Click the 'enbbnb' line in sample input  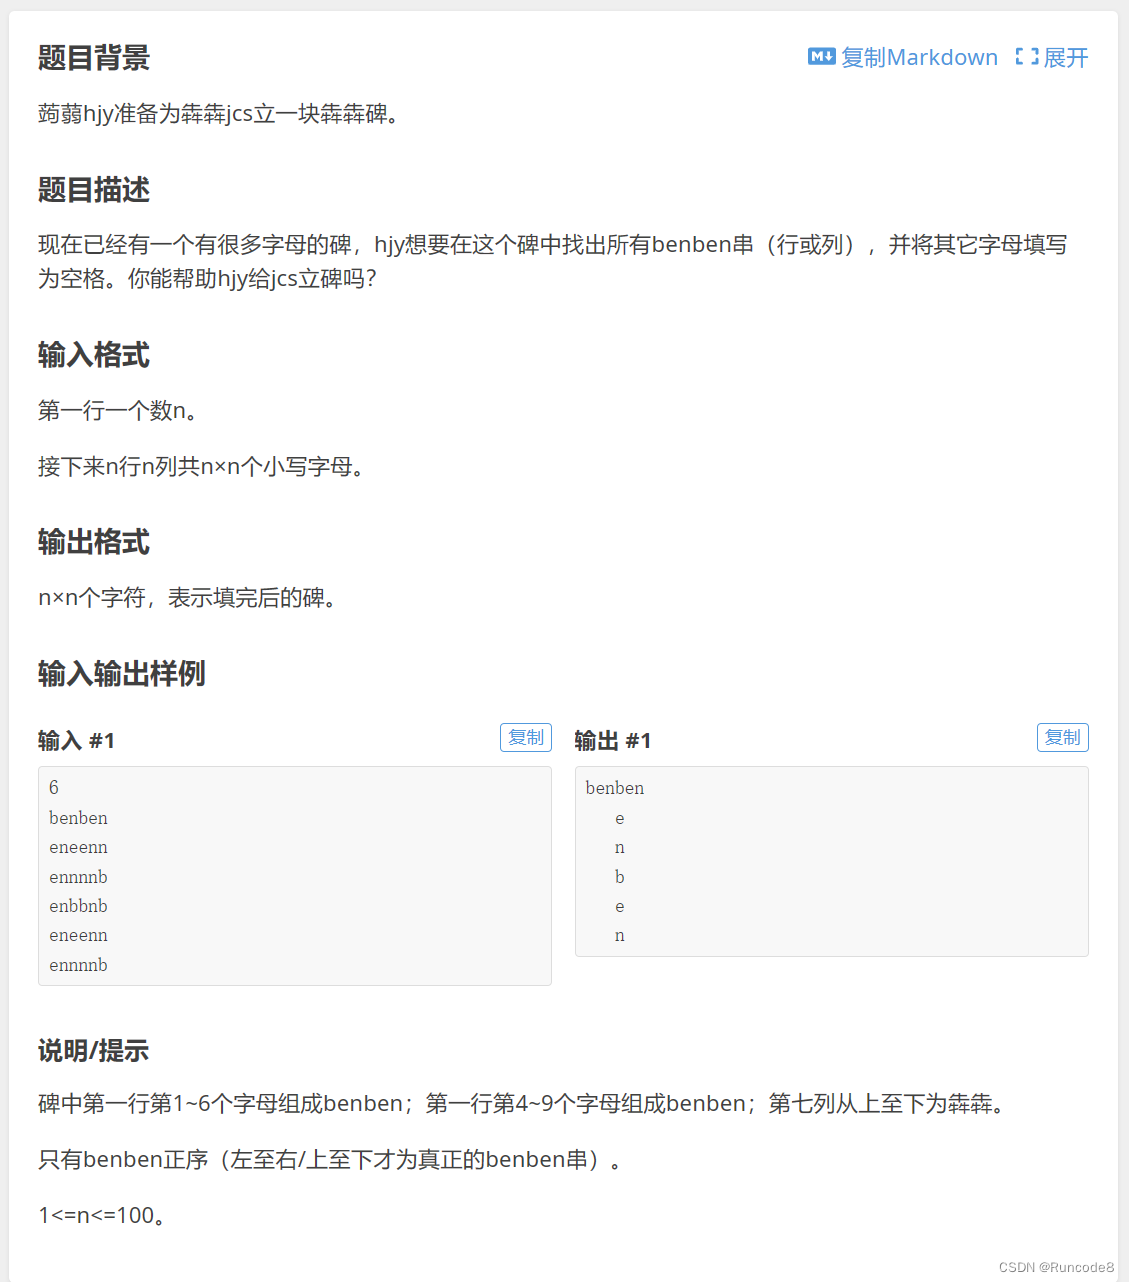(x=78, y=906)
